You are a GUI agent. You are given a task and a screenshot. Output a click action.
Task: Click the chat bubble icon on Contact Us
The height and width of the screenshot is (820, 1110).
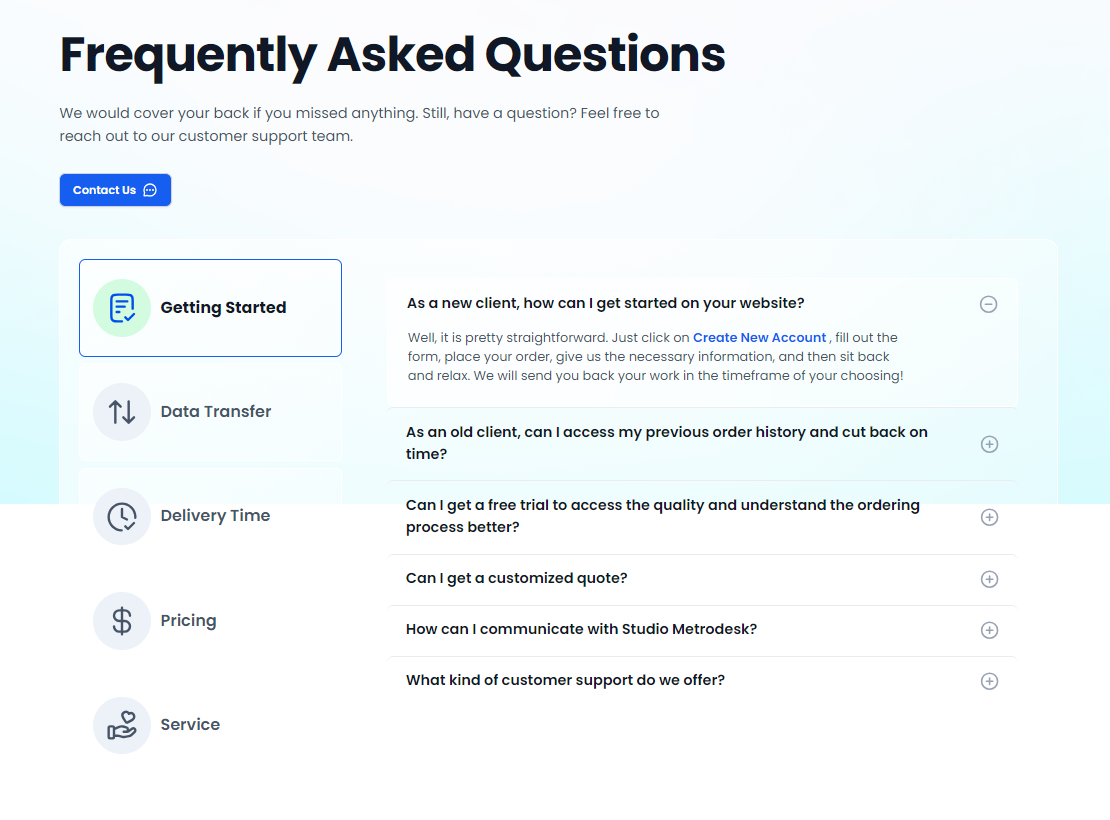(x=149, y=189)
